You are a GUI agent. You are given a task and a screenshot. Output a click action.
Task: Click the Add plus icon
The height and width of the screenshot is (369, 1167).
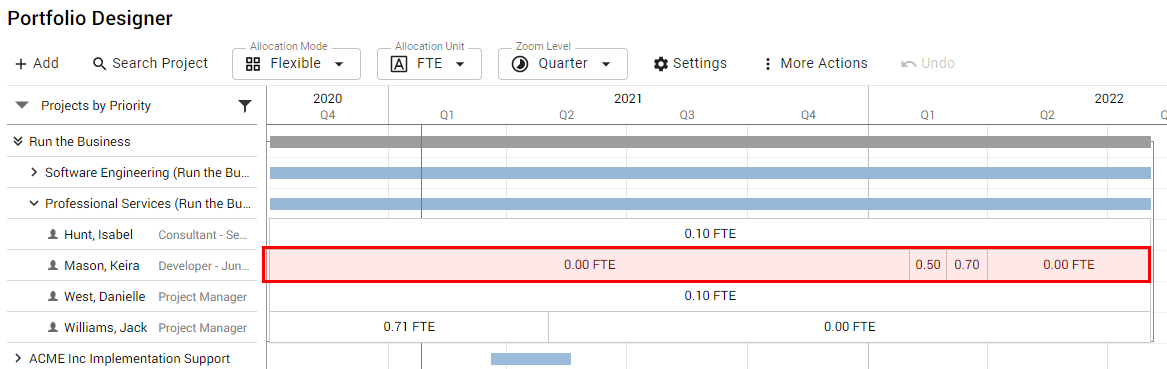(x=21, y=64)
